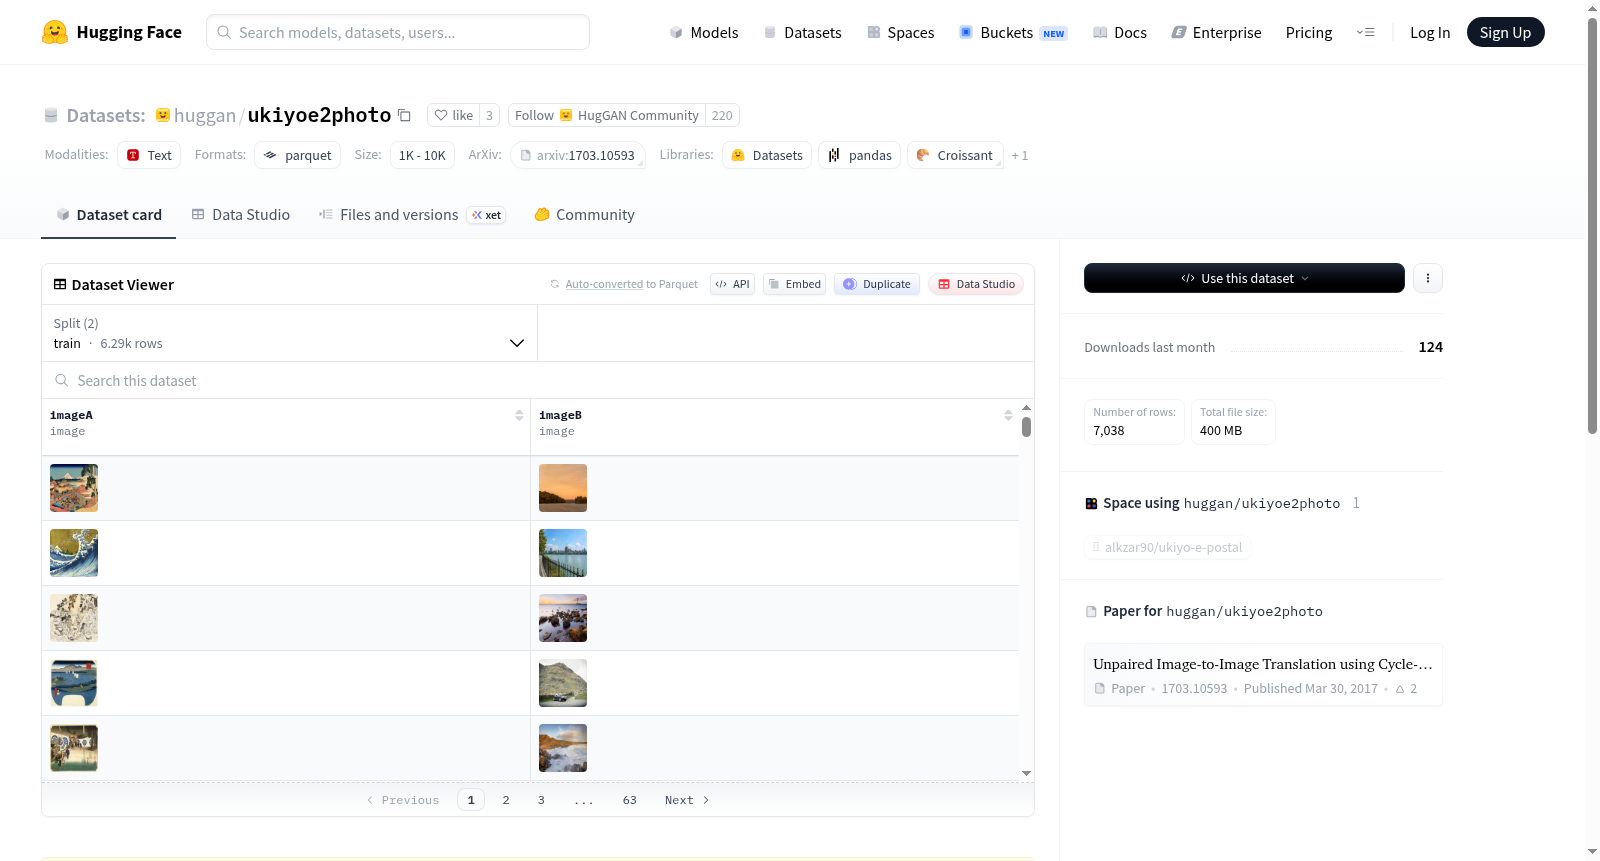Open Docs in the top navigation

pyautogui.click(x=1120, y=32)
